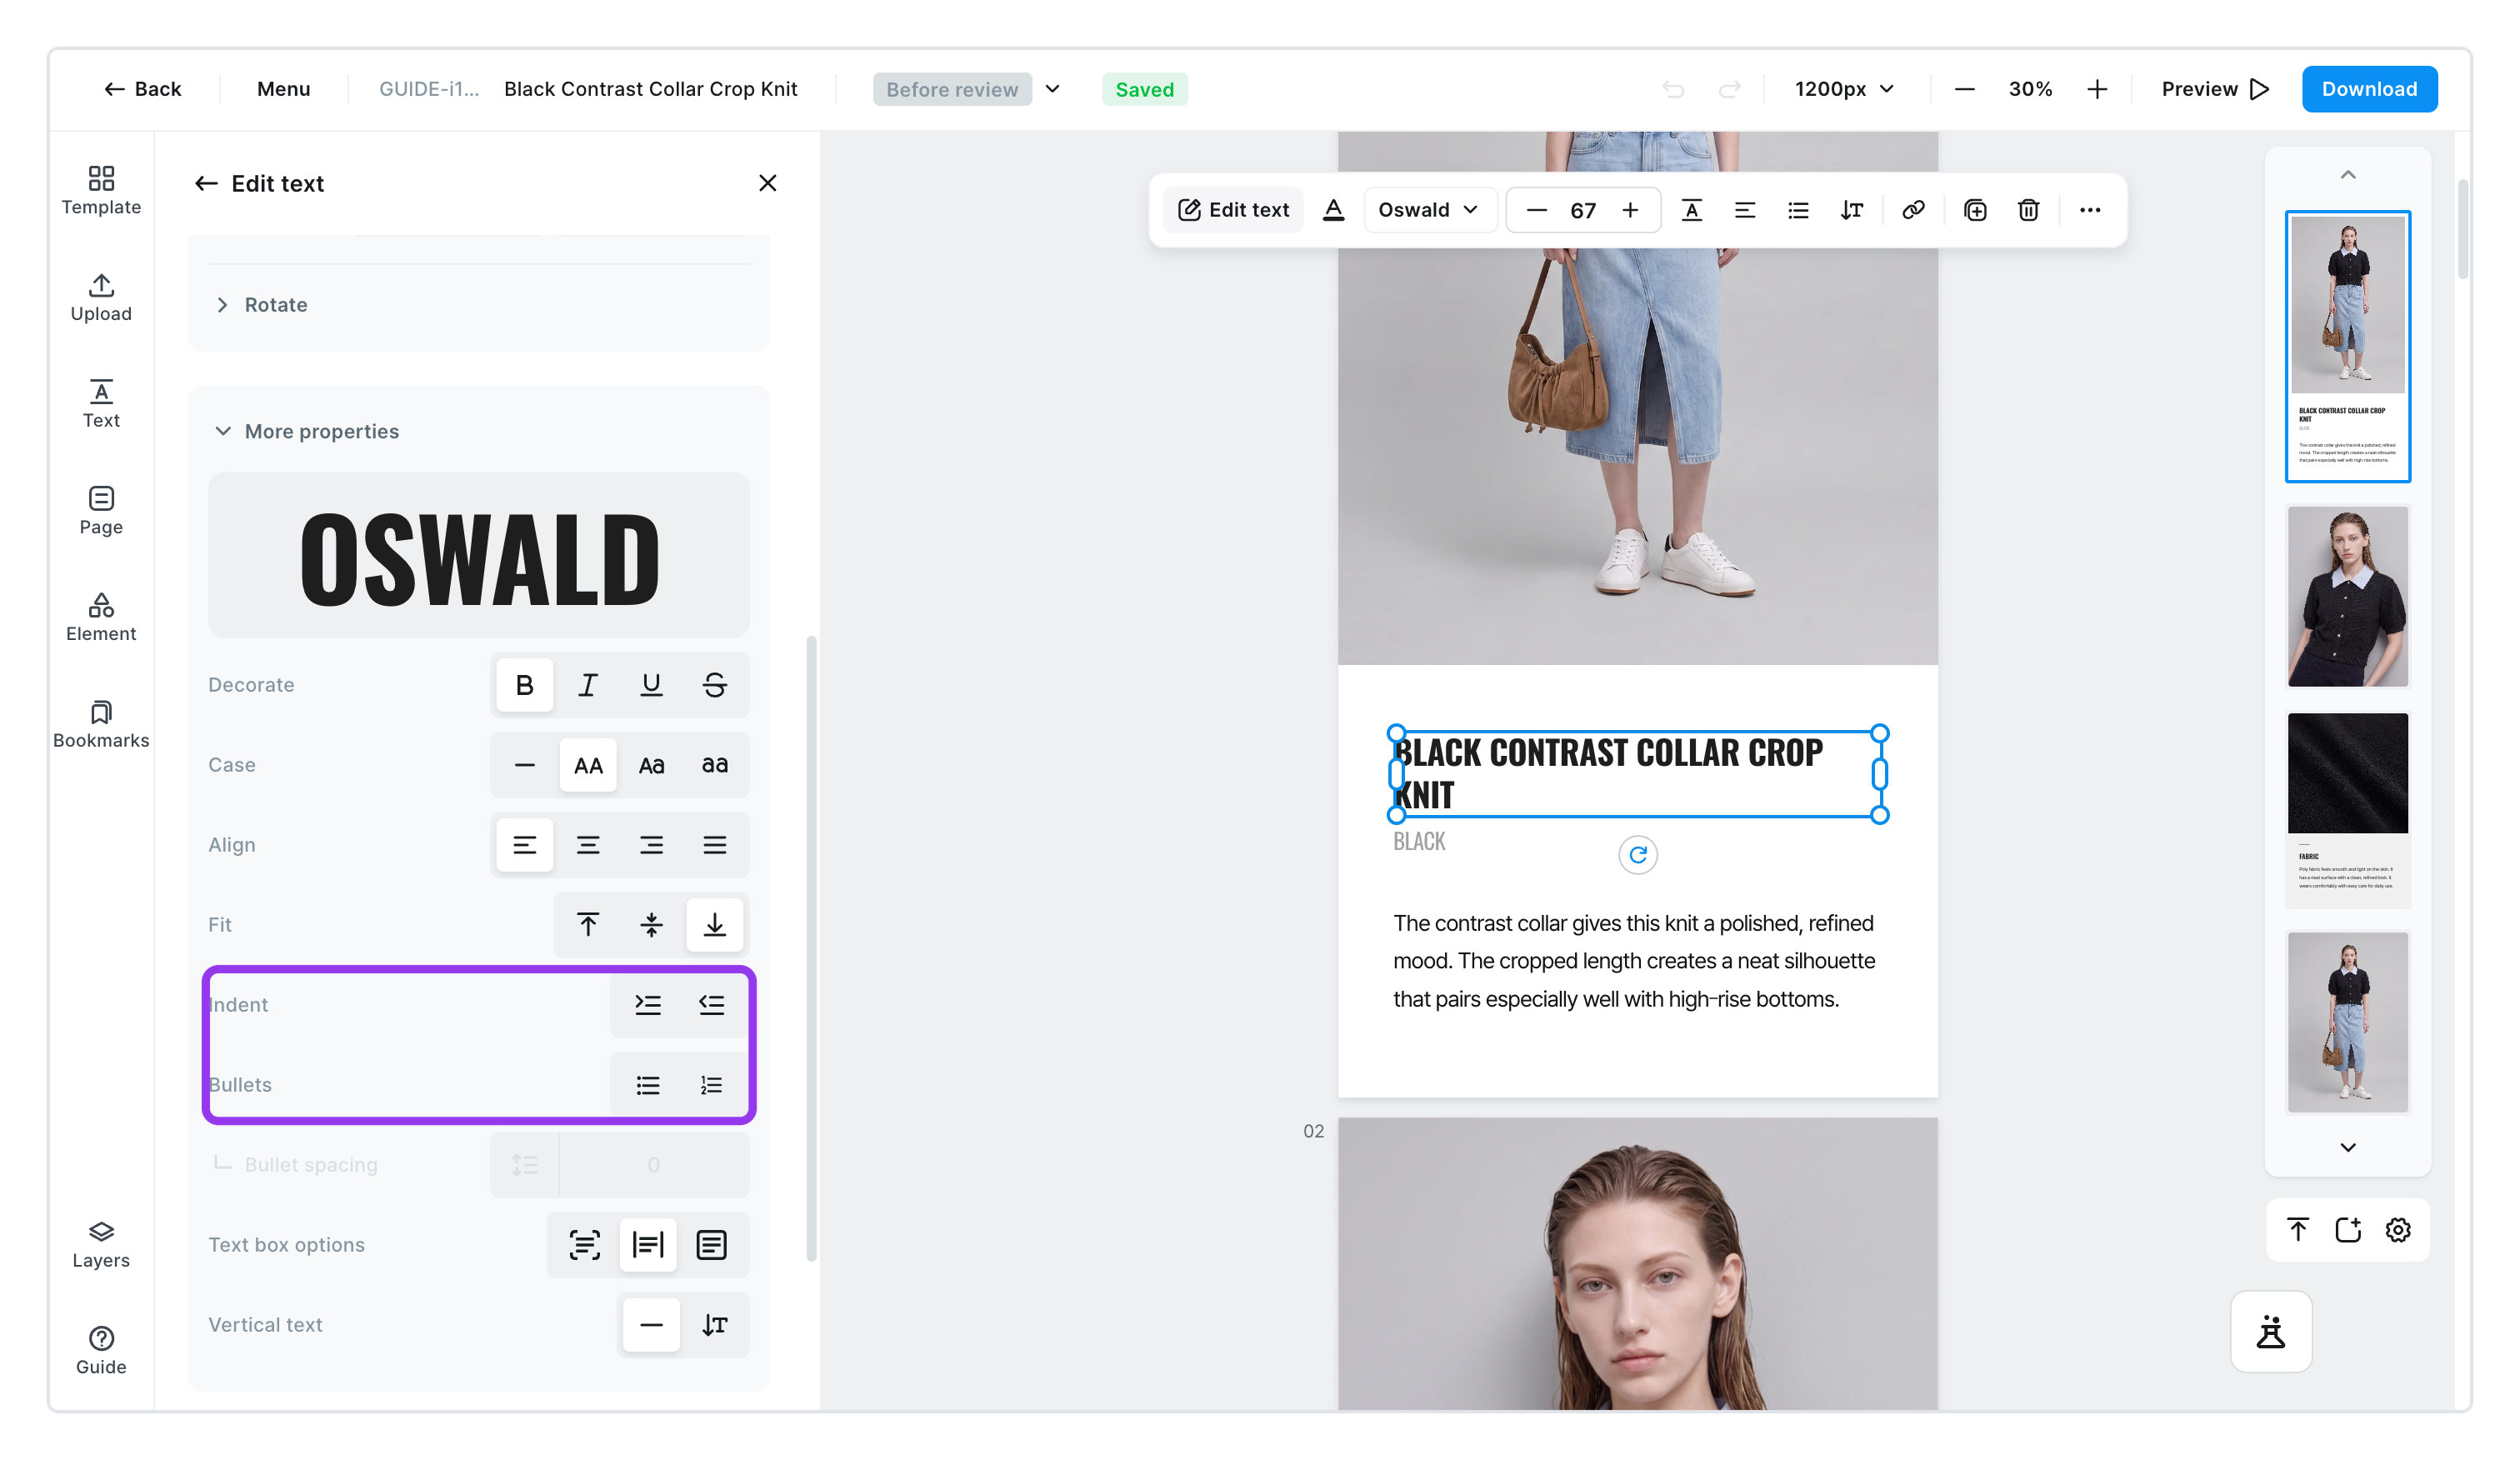Image resolution: width=2520 pixels, height=1460 pixels.
Task: Open the Menu item in top bar
Action: click(283, 89)
